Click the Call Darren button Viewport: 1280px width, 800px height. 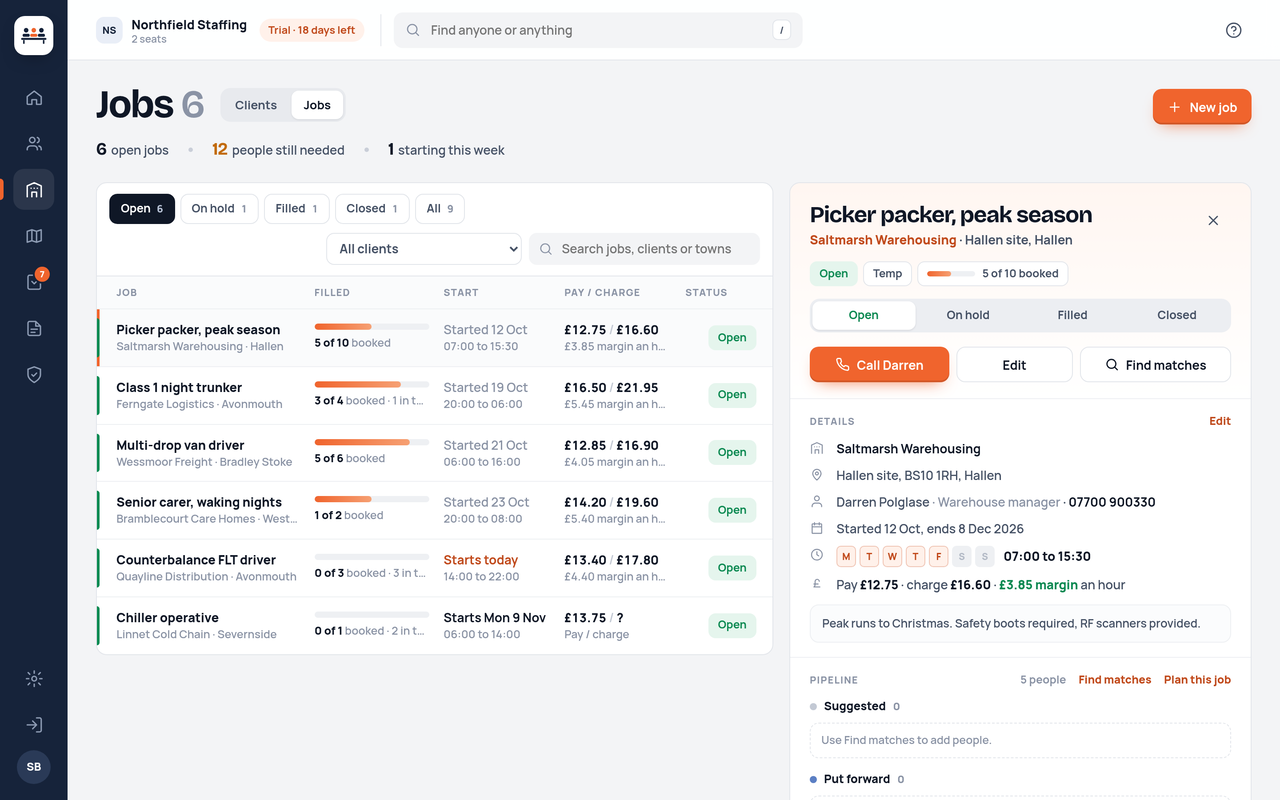[879, 365]
